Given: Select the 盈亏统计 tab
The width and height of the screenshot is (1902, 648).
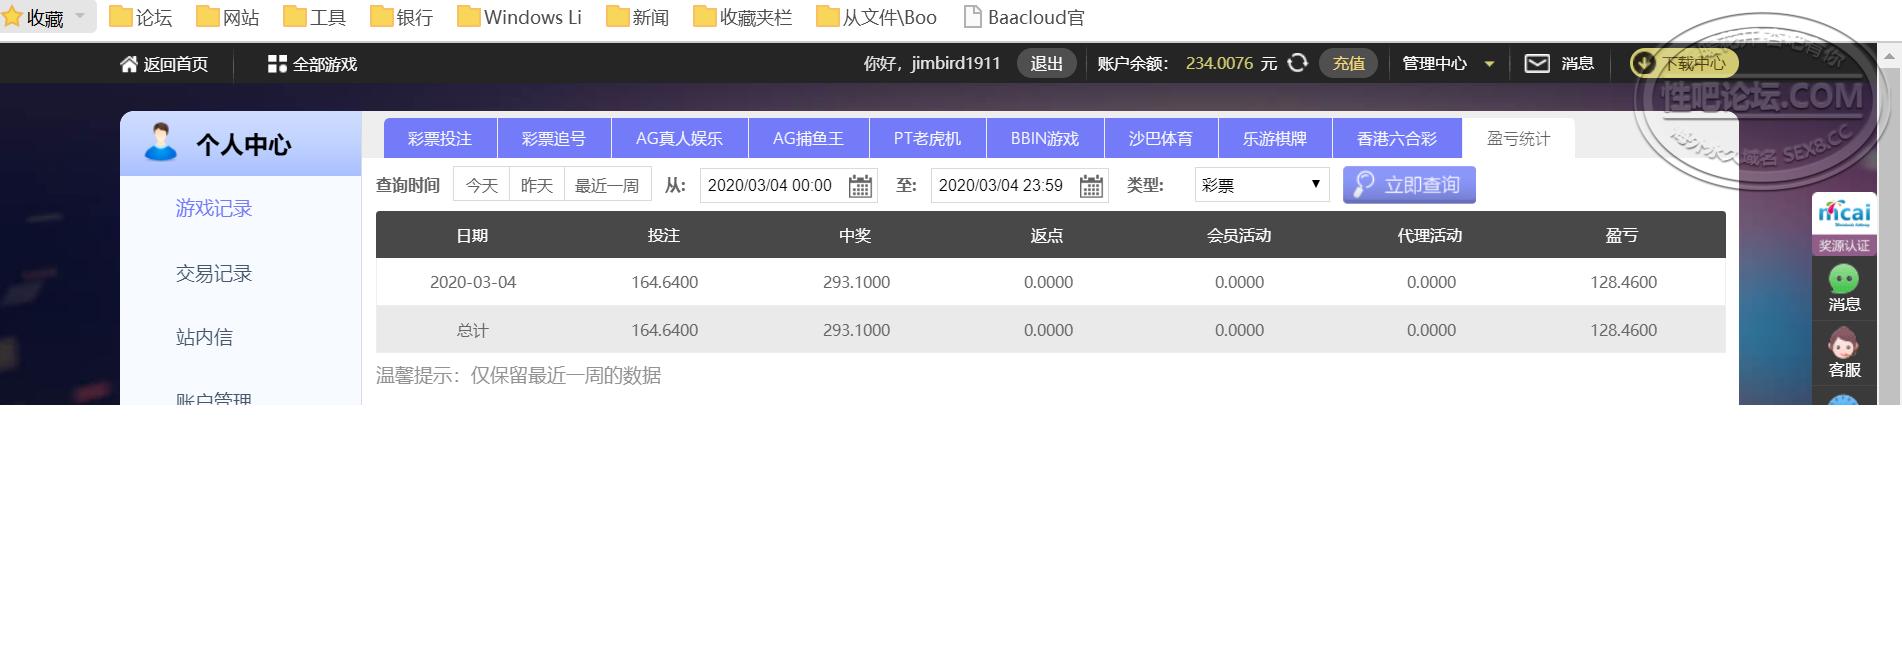Looking at the screenshot, I should 1518,138.
